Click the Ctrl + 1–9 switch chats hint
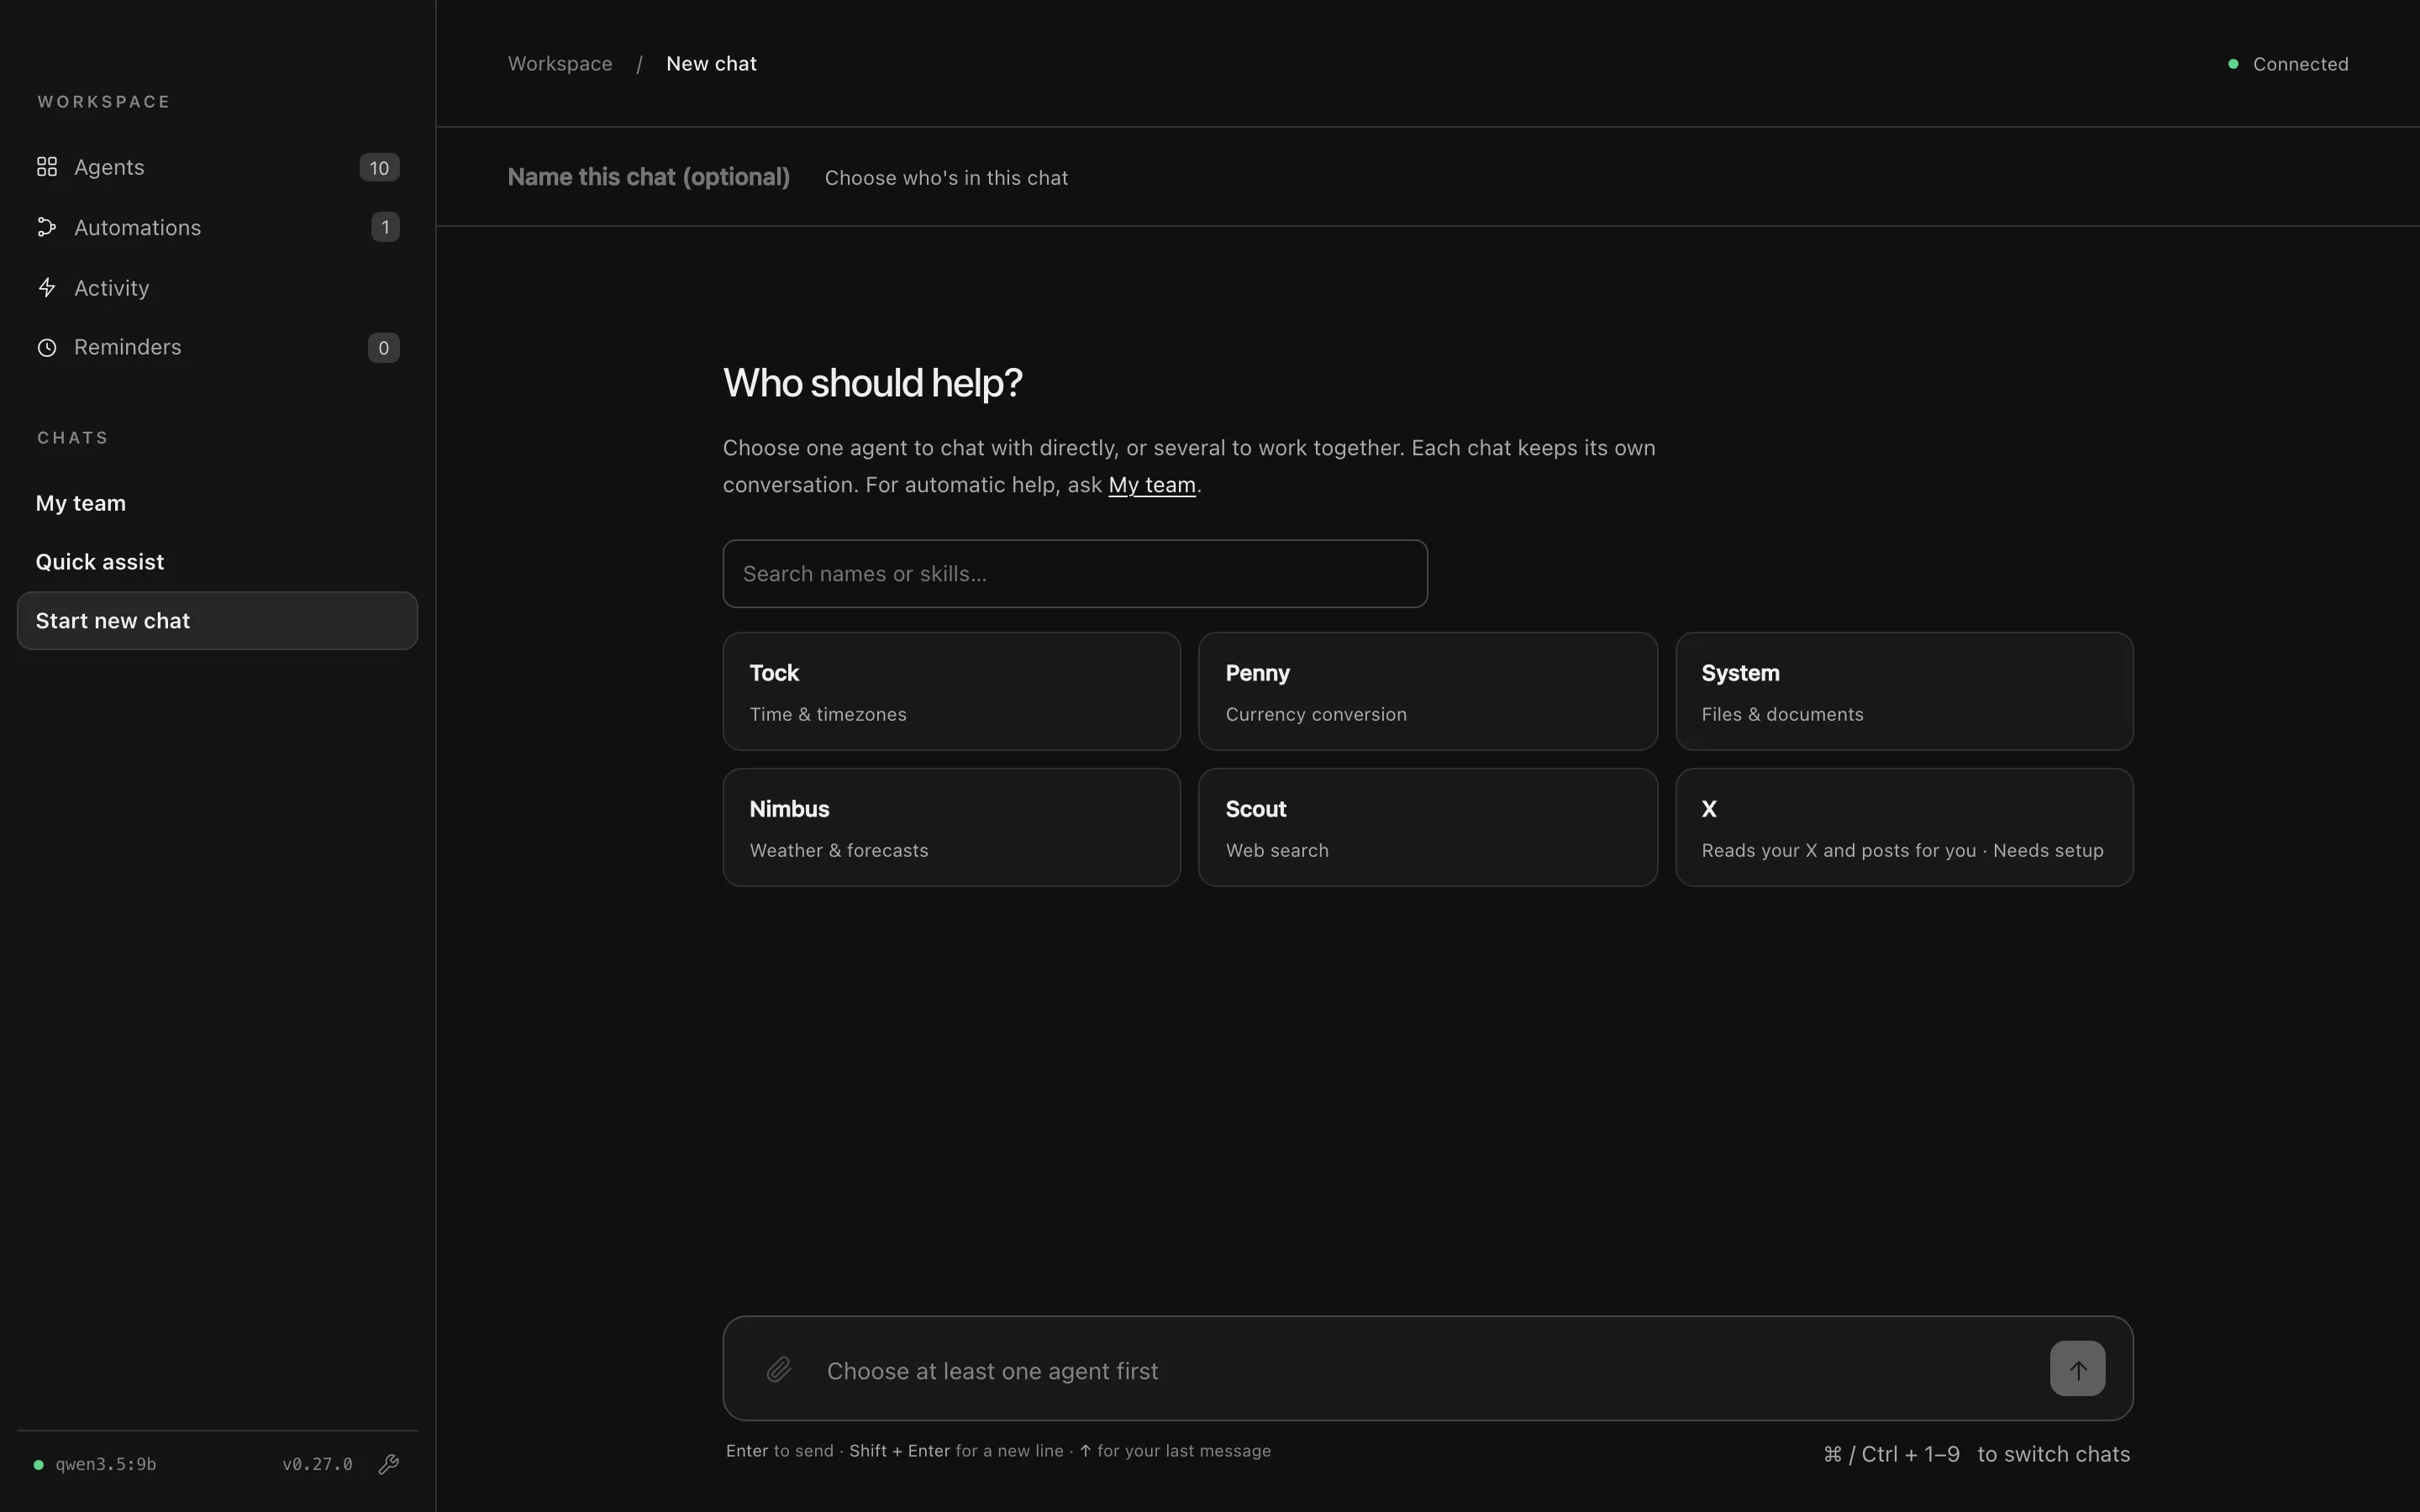2420x1512 pixels. [x=1976, y=1454]
